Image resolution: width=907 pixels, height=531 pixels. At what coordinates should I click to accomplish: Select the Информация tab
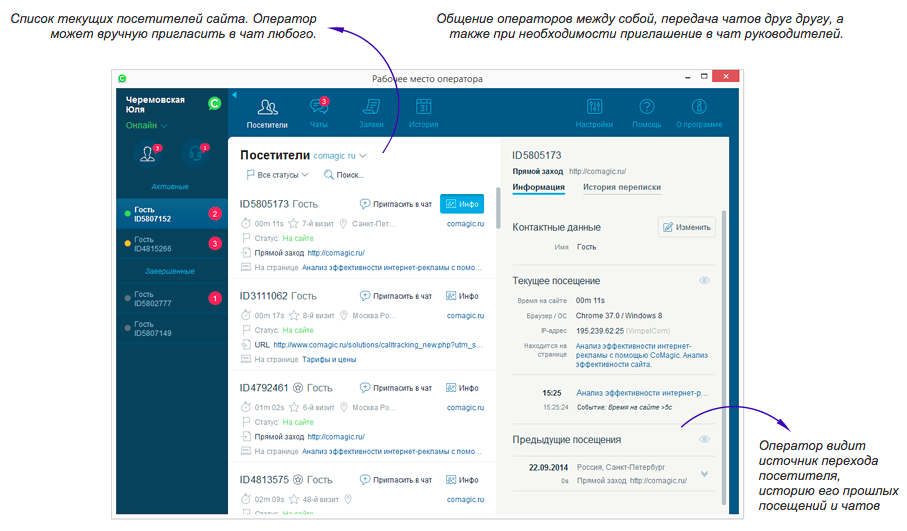click(538, 188)
